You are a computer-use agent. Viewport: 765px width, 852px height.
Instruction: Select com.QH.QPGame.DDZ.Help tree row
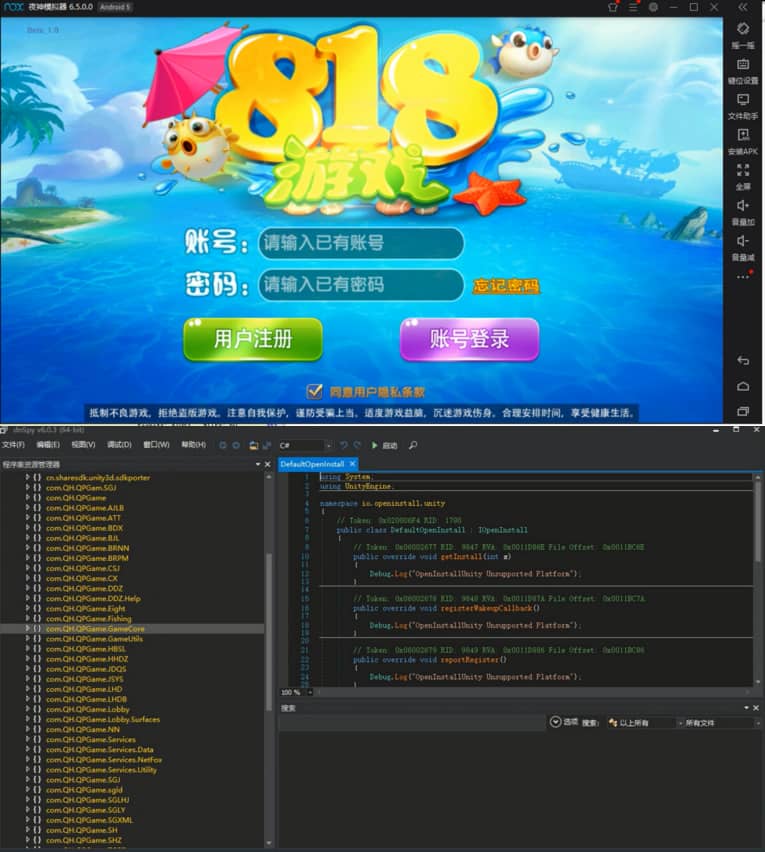click(x=93, y=598)
